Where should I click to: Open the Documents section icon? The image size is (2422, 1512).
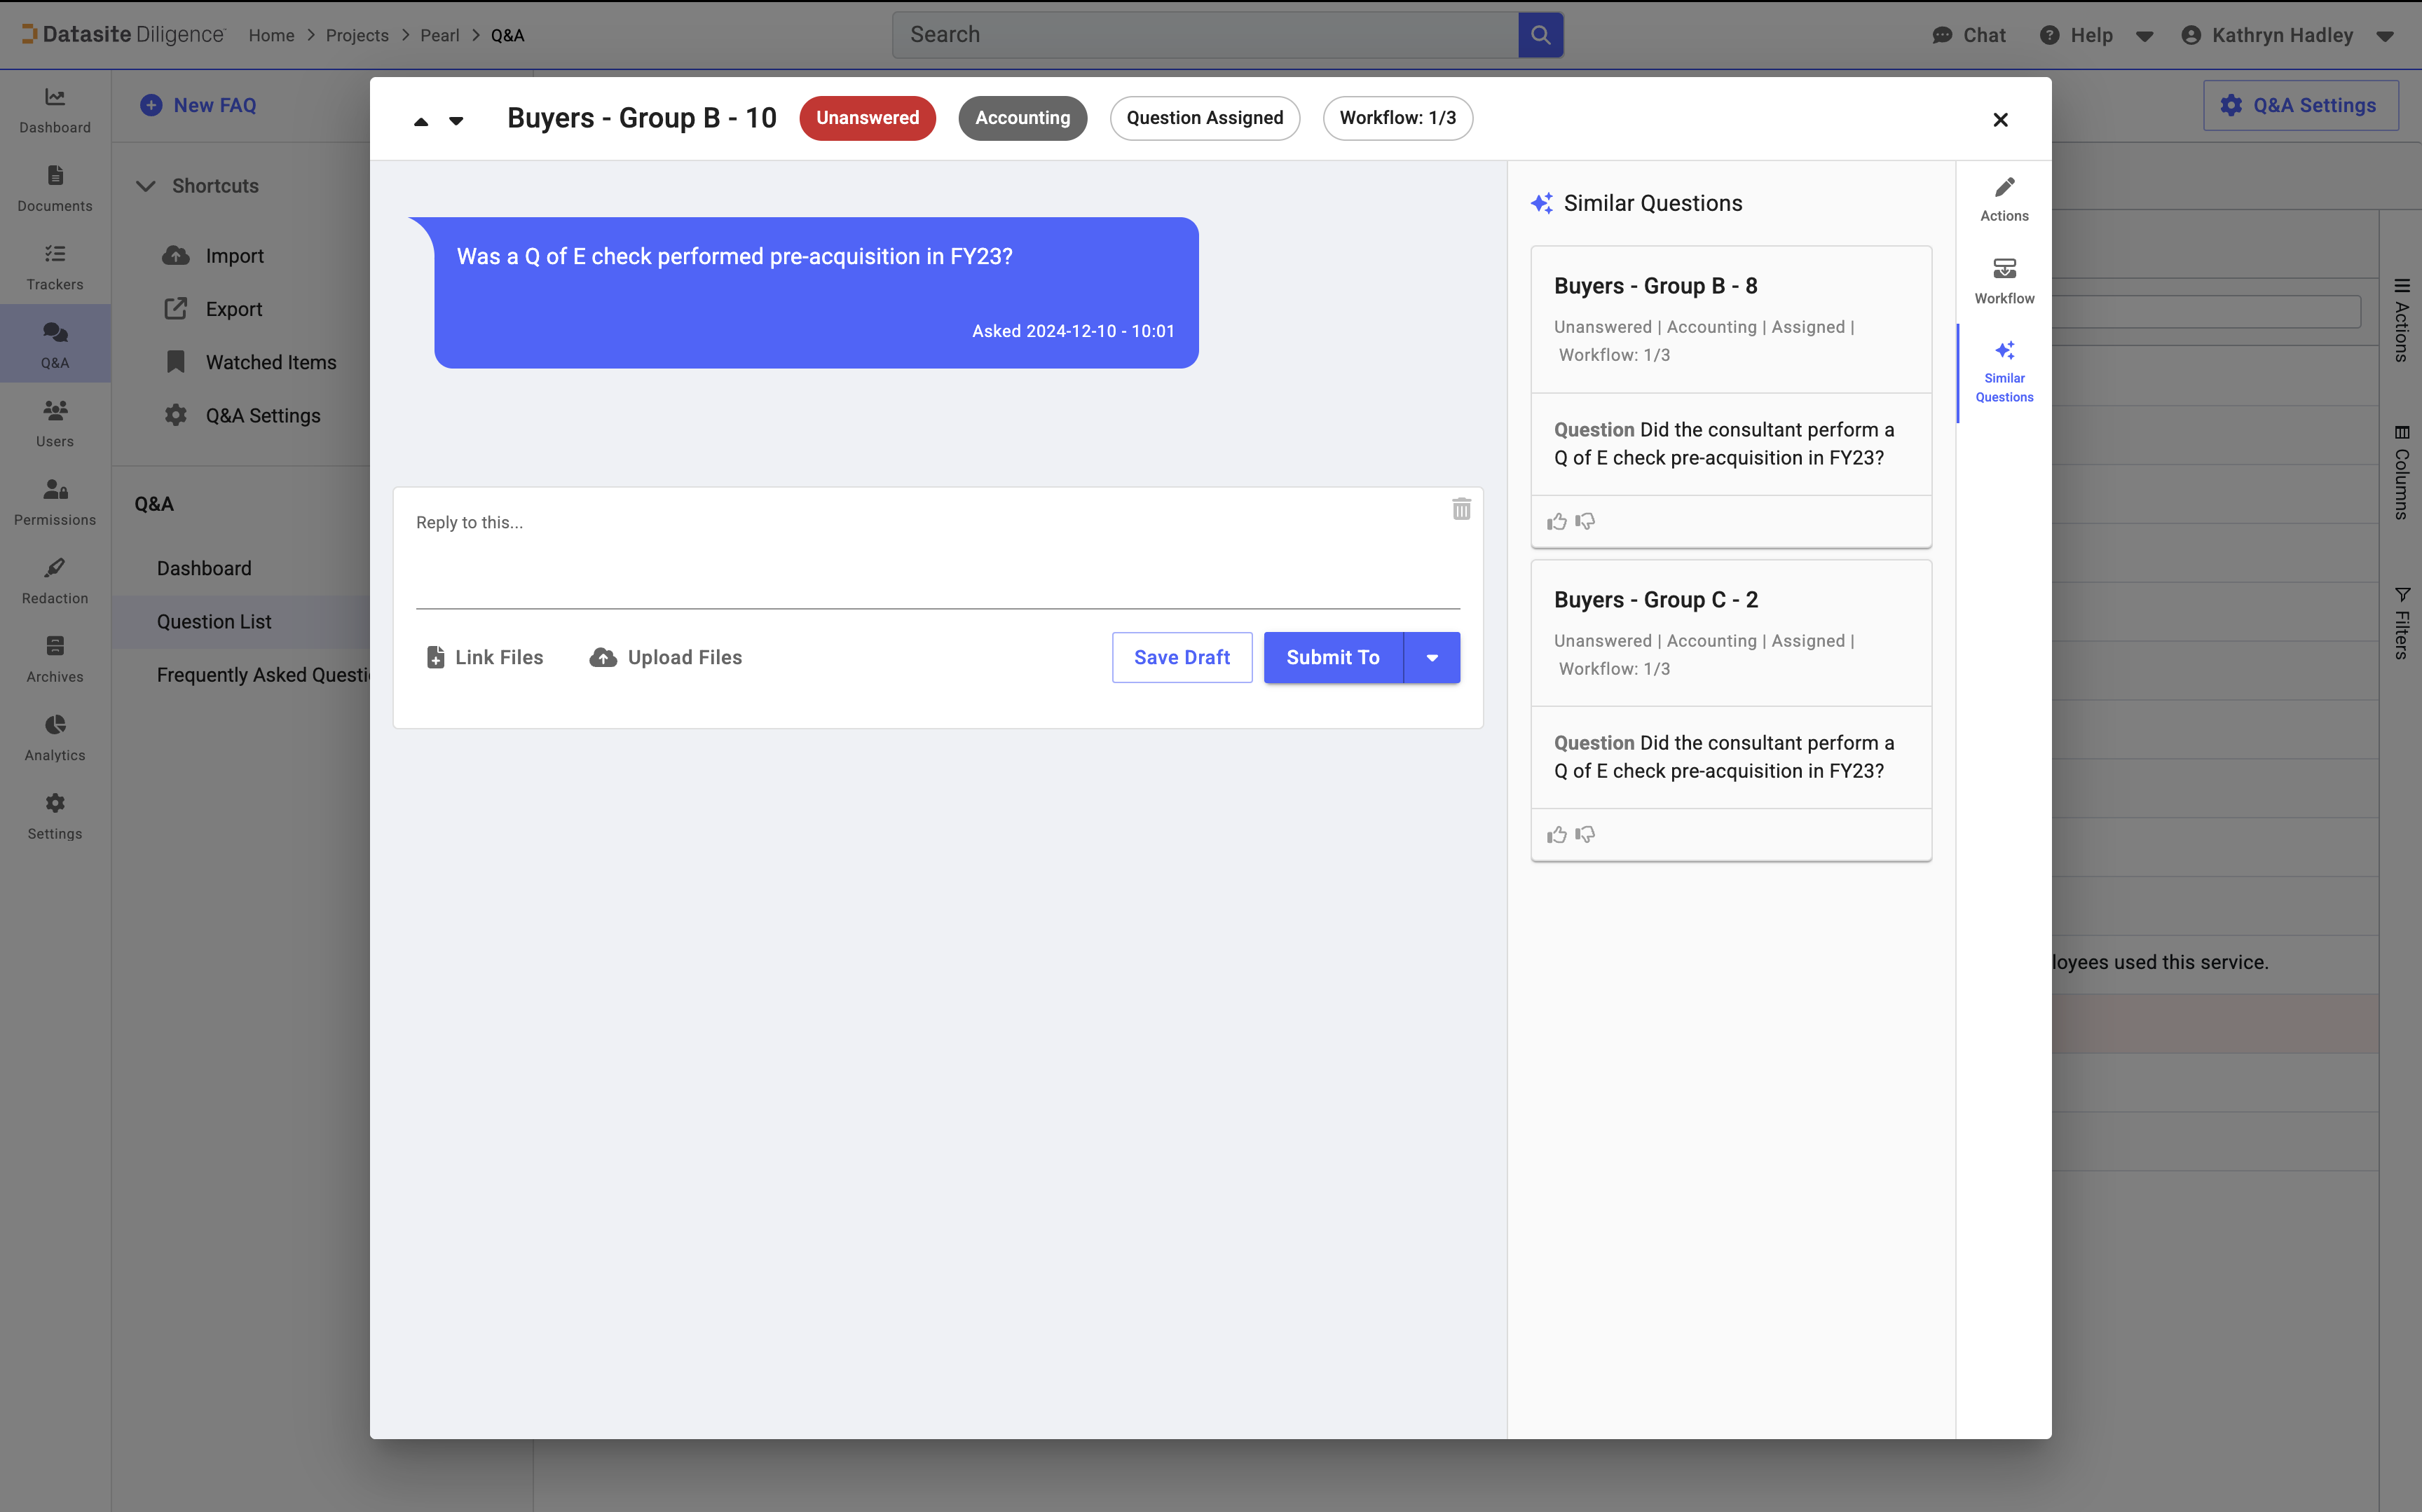[54, 187]
